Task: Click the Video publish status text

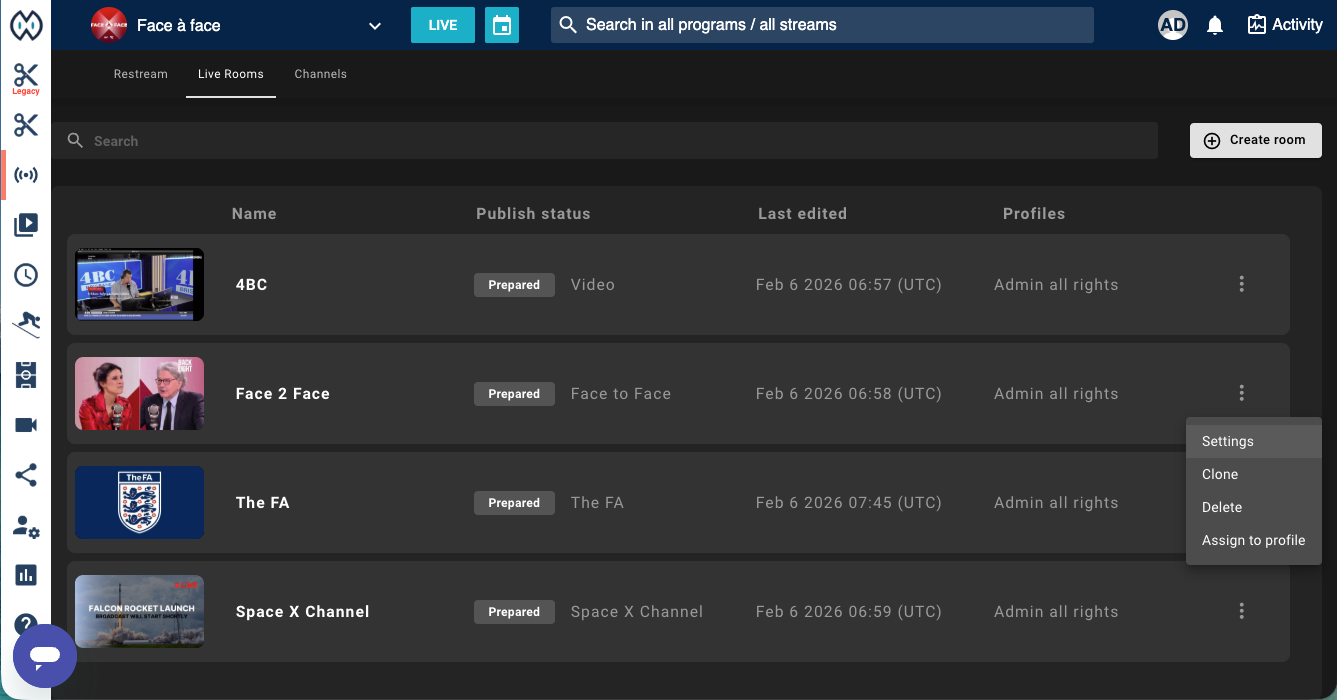Action: (593, 285)
